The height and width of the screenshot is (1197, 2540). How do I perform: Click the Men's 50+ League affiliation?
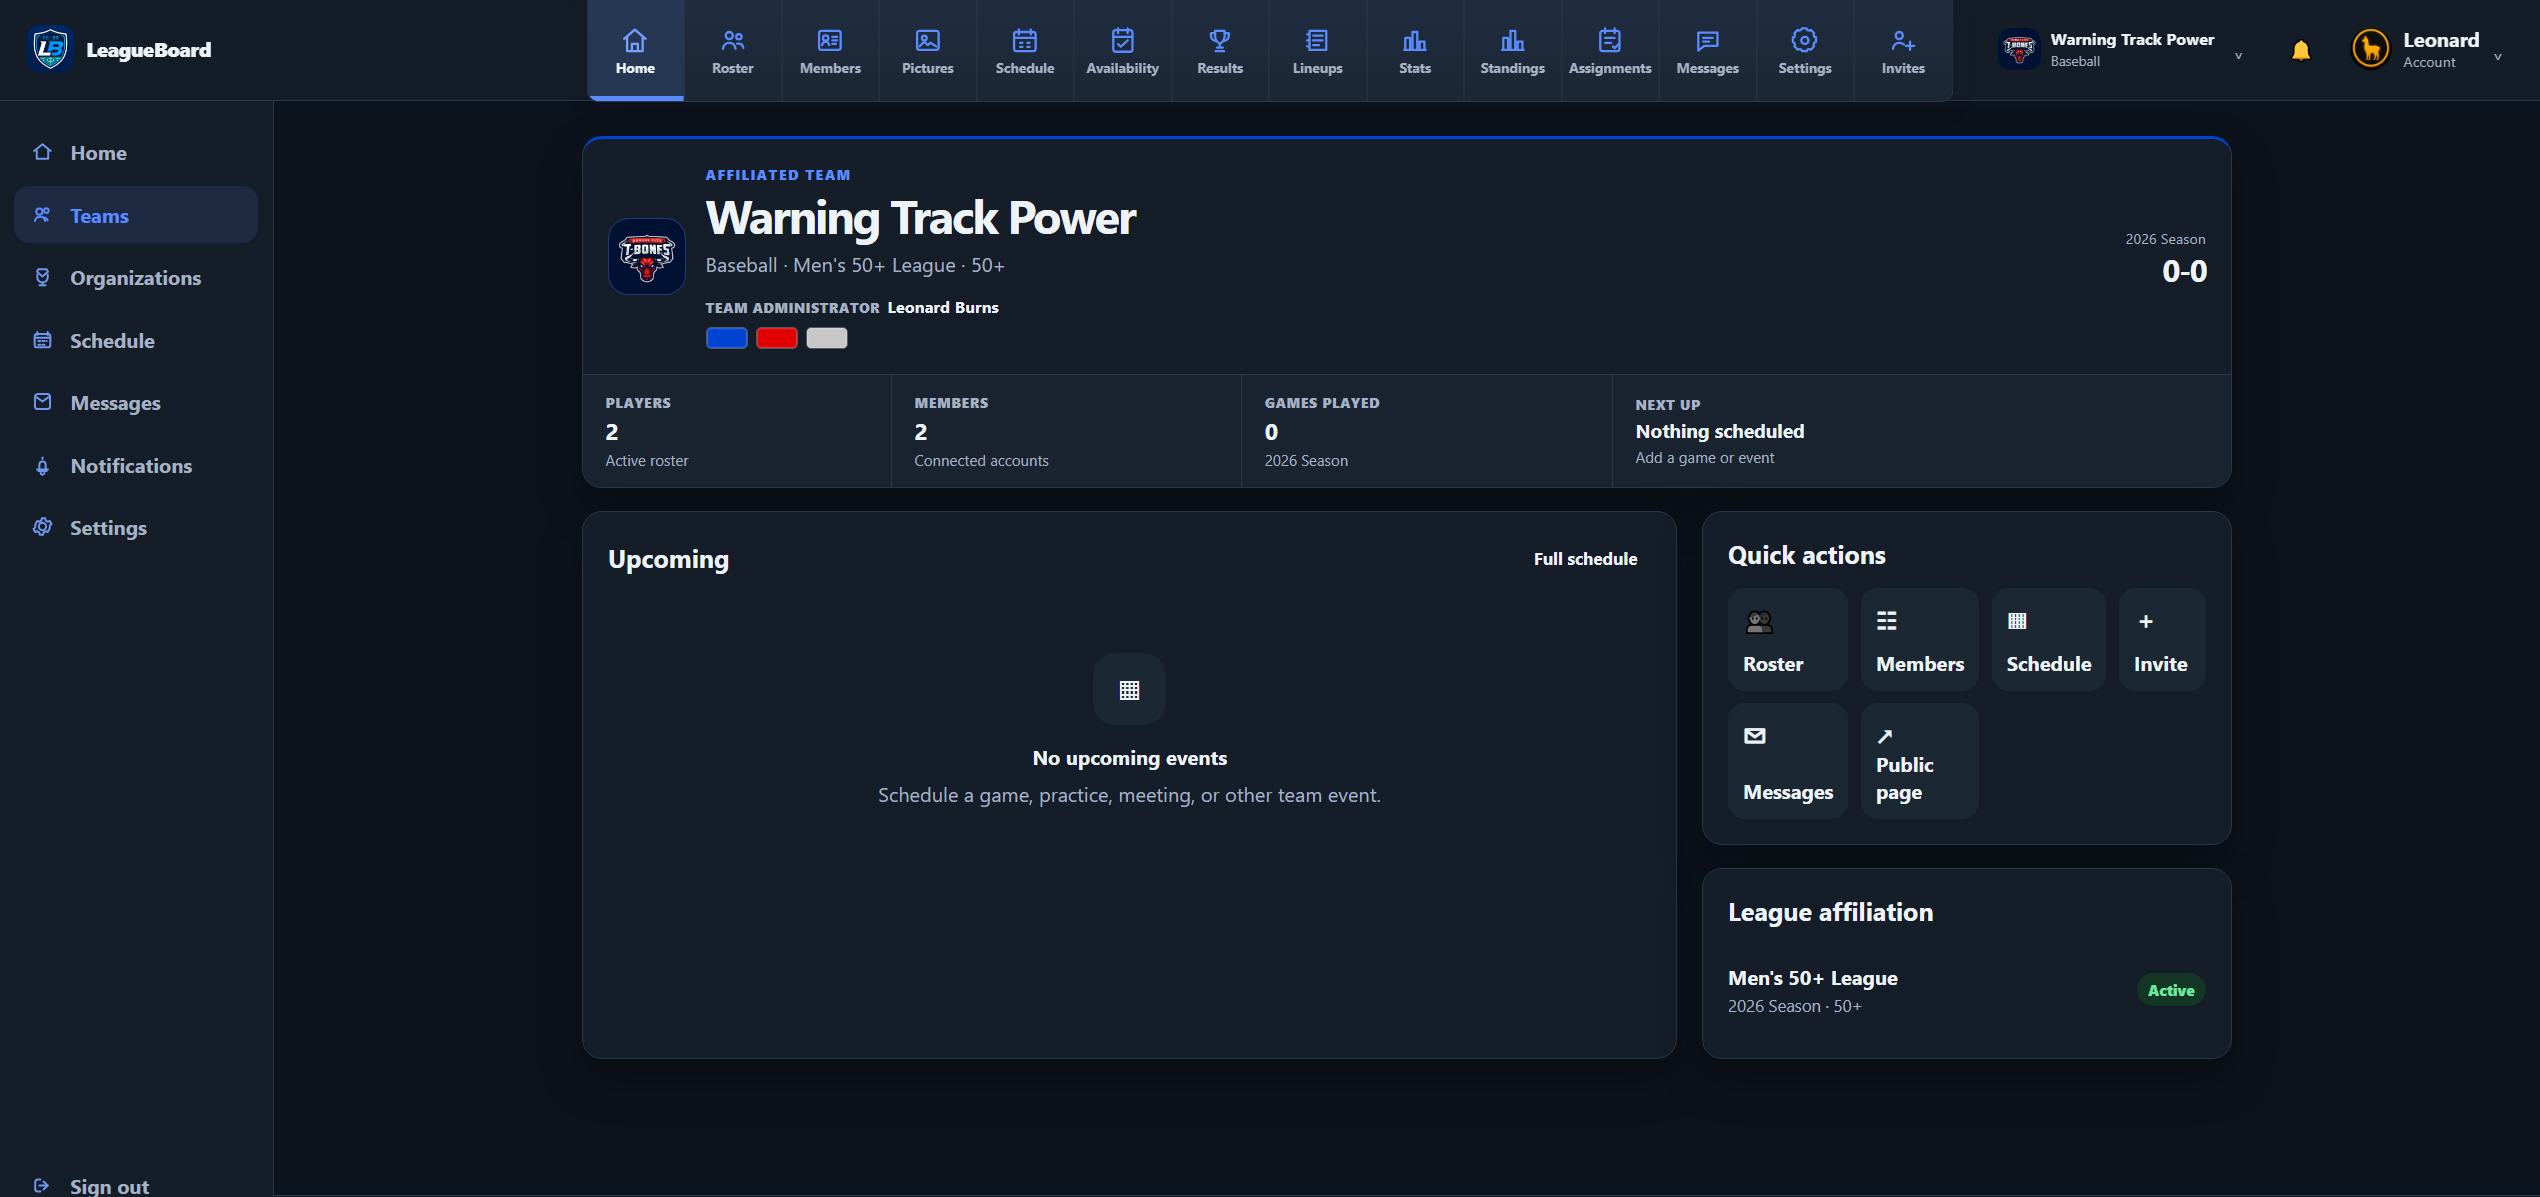[1812, 978]
